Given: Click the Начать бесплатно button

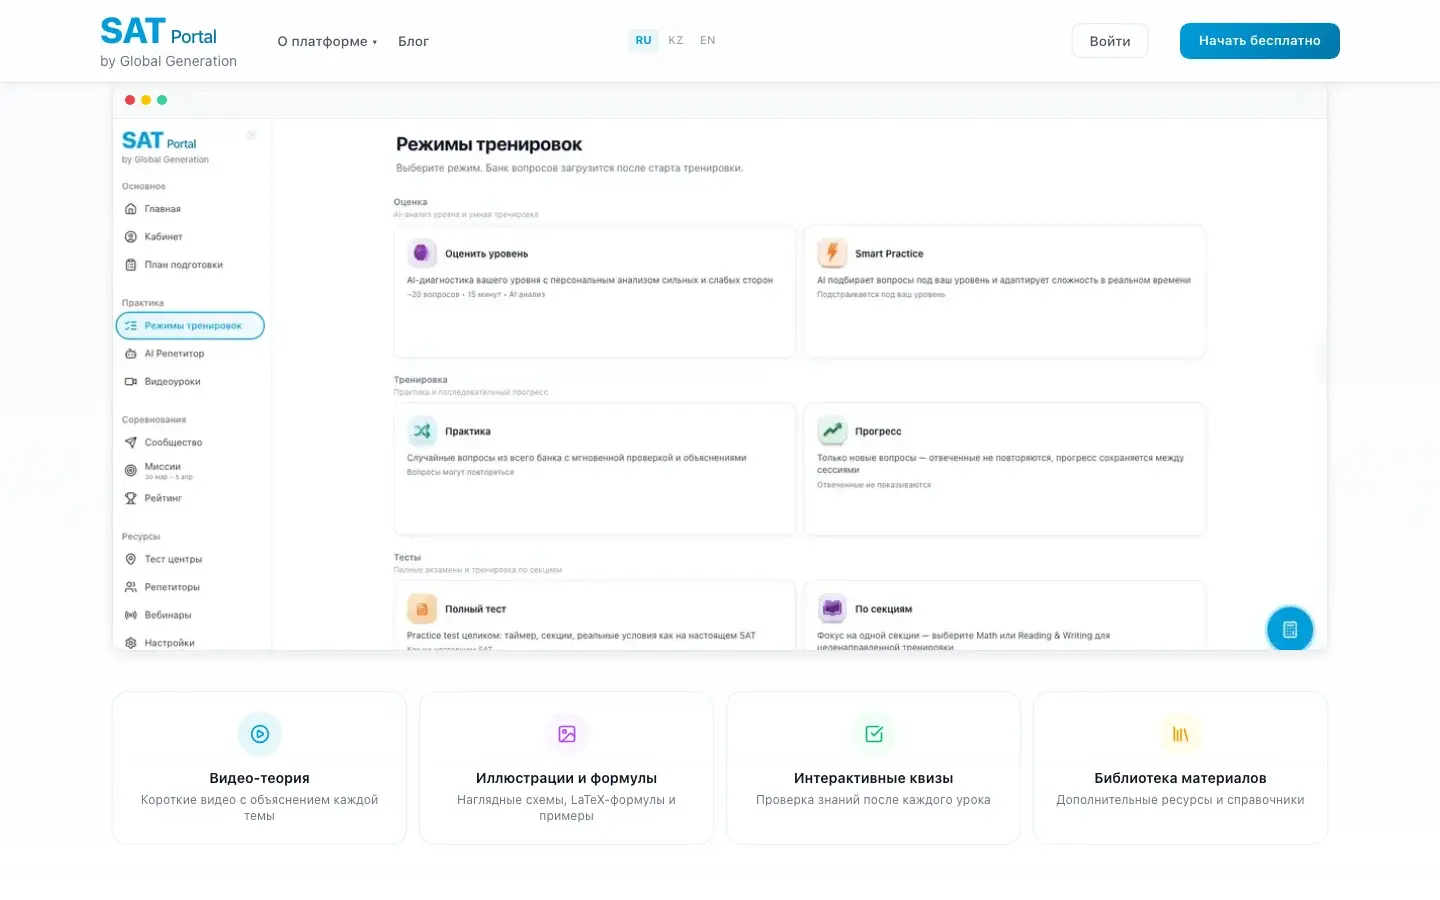Looking at the screenshot, I should (x=1260, y=41).
